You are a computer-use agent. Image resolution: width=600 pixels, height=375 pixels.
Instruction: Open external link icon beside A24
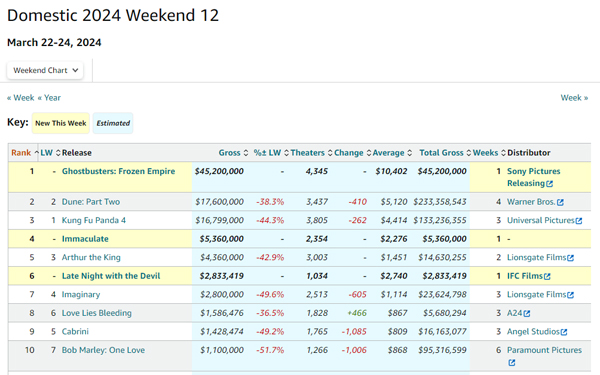527,313
